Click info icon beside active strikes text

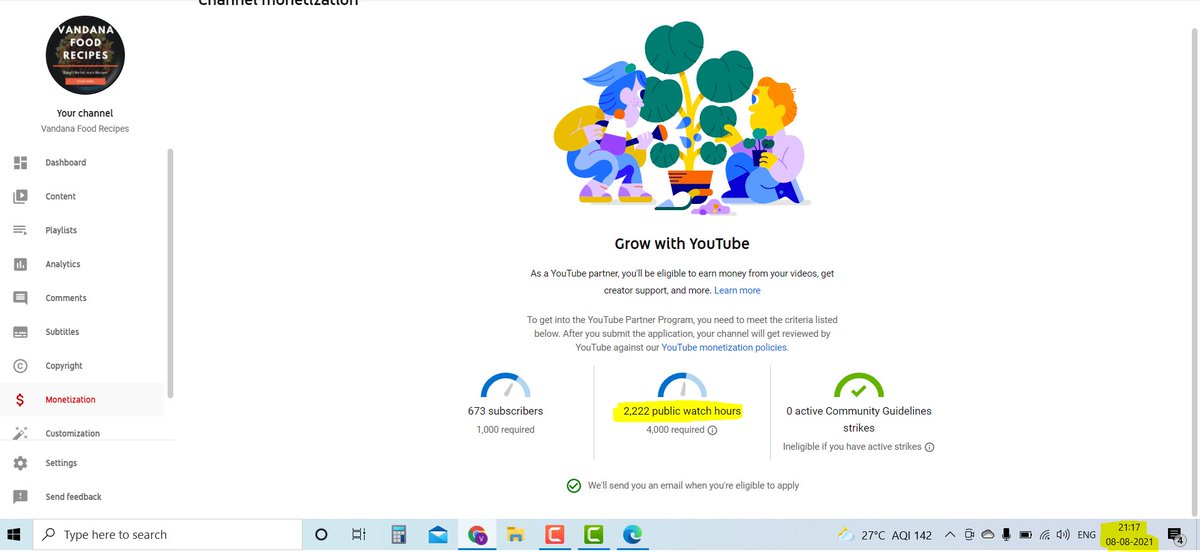(929, 447)
